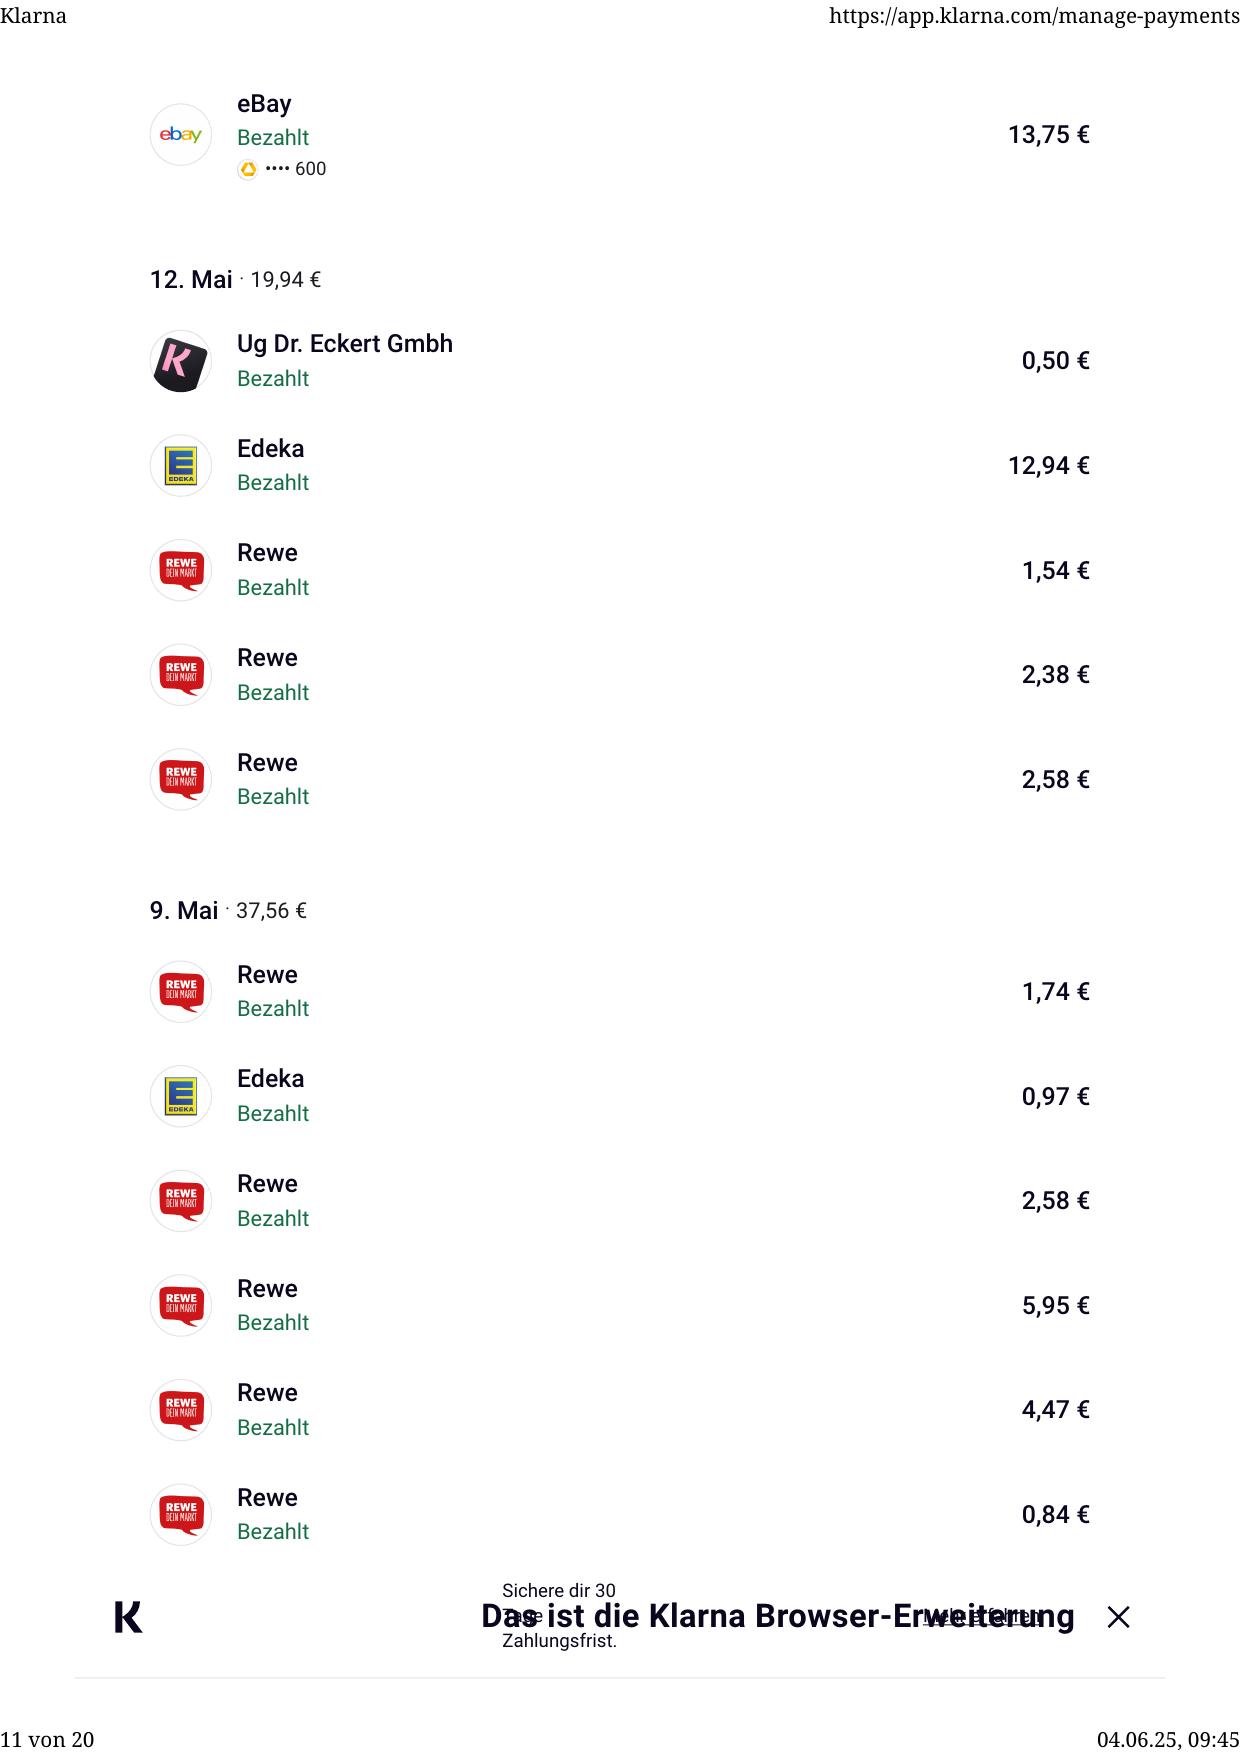This screenshot has width=1241, height=1754.
Task: Click the 13,75 € eBay amount
Action: pyautogui.click(x=1048, y=135)
